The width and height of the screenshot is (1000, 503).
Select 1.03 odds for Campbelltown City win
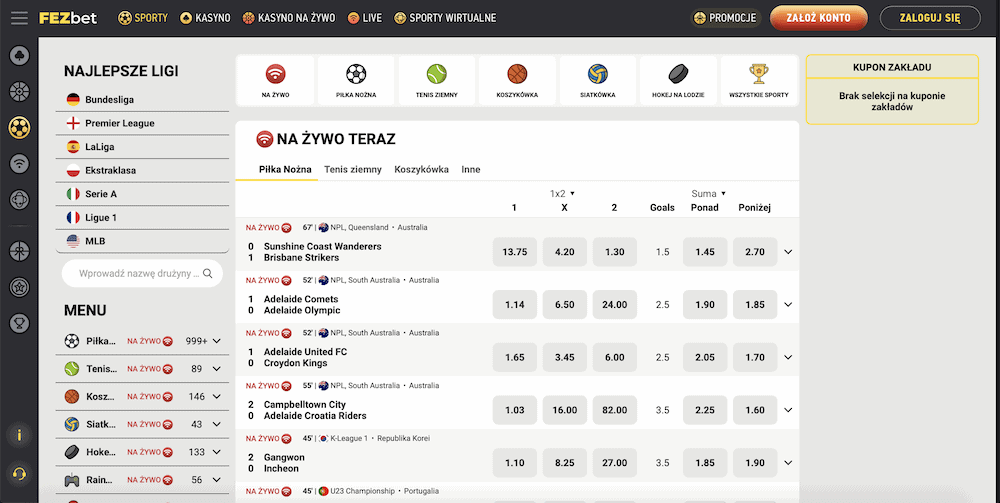click(x=515, y=410)
